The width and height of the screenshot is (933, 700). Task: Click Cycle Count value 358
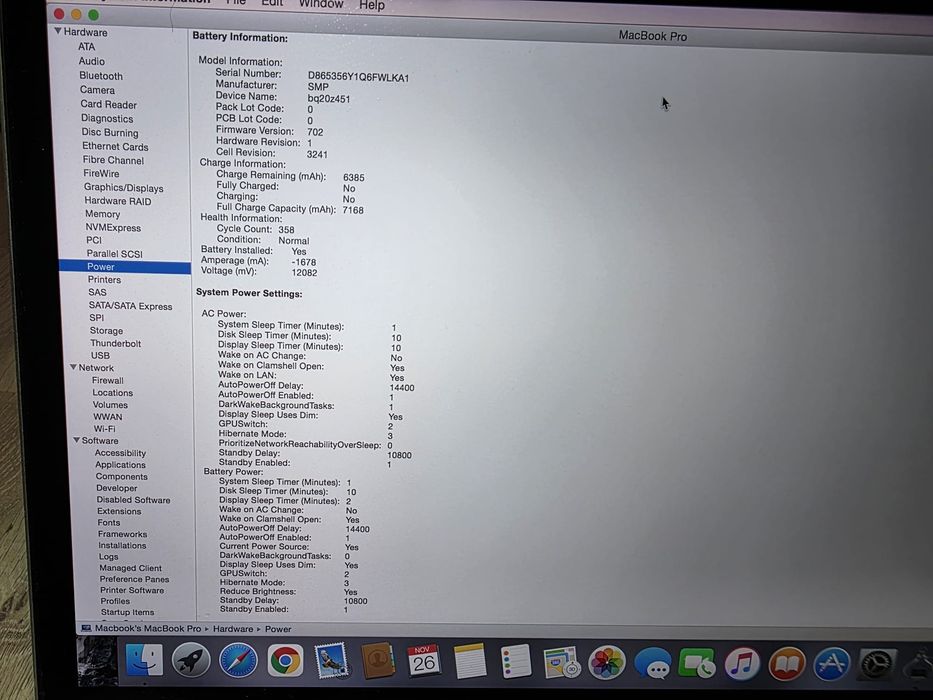pyautogui.click(x=286, y=229)
